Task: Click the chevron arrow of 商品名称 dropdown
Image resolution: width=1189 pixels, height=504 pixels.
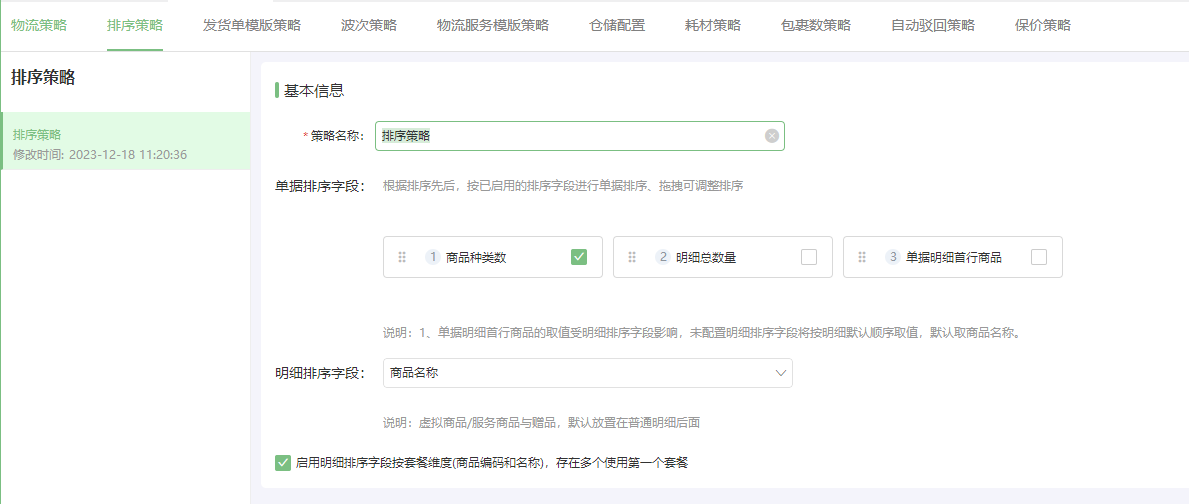Action: click(x=780, y=373)
